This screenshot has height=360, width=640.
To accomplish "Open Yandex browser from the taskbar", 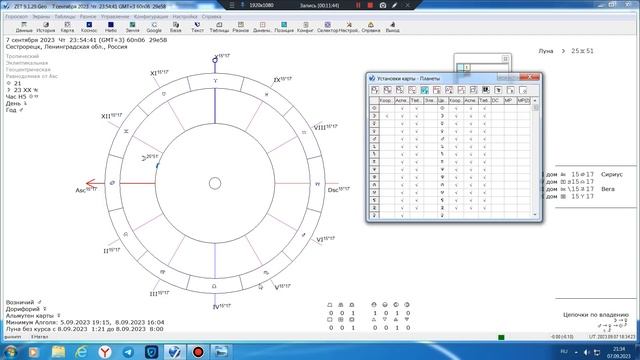I will pyautogui.click(x=105, y=352).
